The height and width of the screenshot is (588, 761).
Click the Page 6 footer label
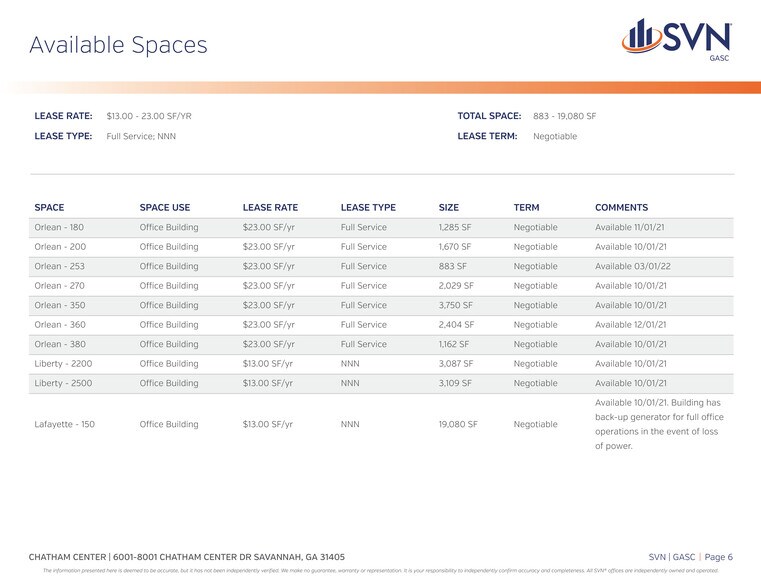tap(717, 557)
